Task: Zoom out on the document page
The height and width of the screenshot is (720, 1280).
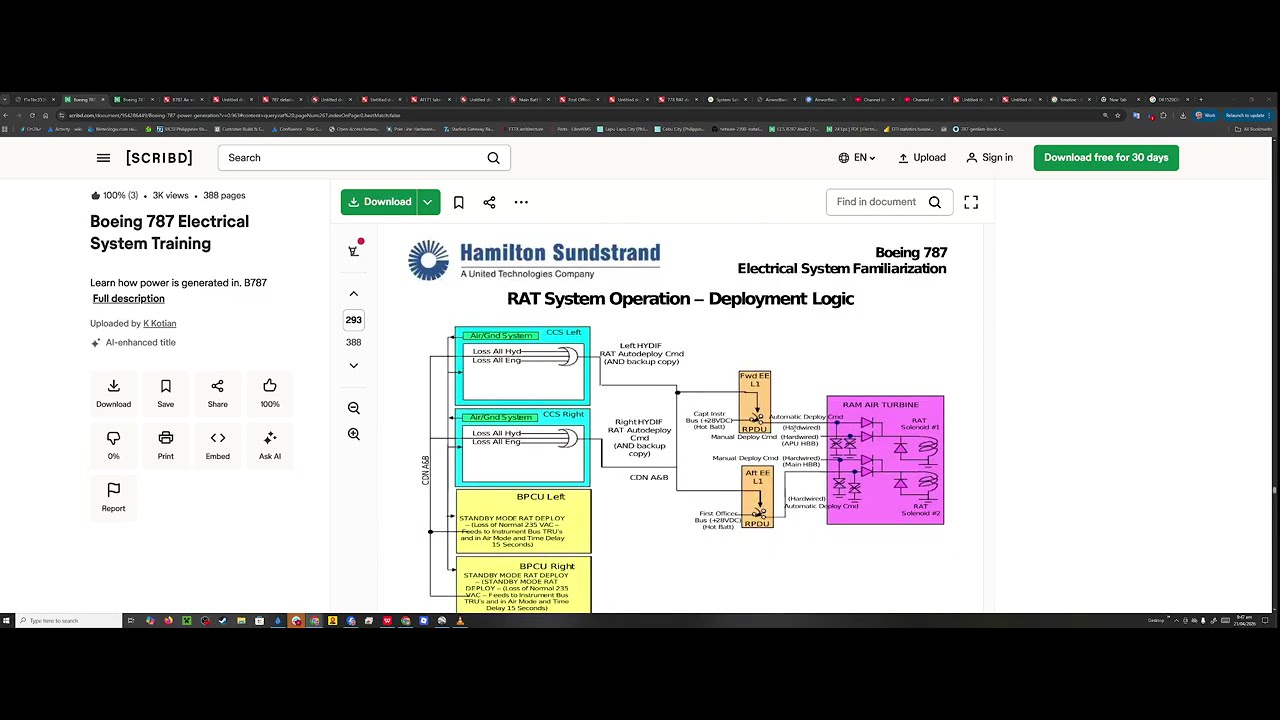Action: [353, 408]
